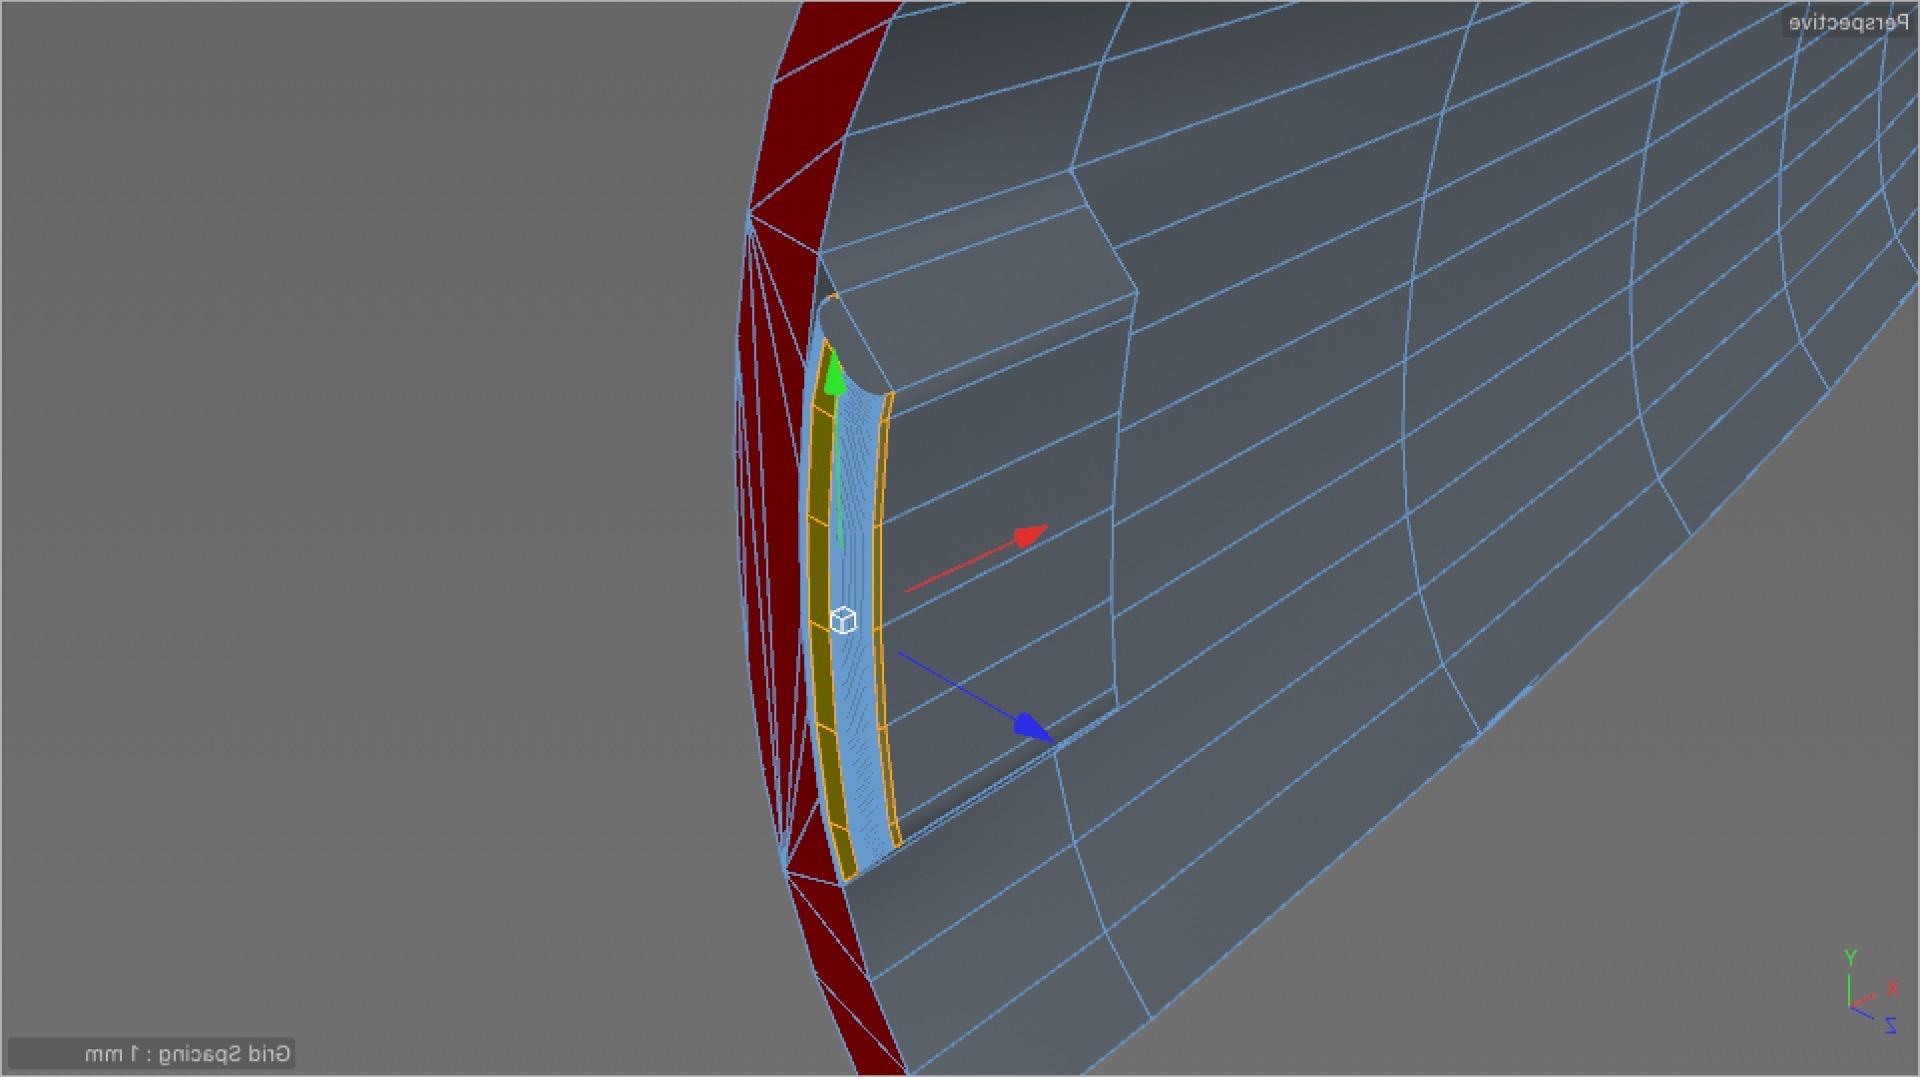This screenshot has width=1920, height=1077.
Task: Click the Grid Spacing 1 mm readout
Action: pyautogui.click(x=187, y=1053)
